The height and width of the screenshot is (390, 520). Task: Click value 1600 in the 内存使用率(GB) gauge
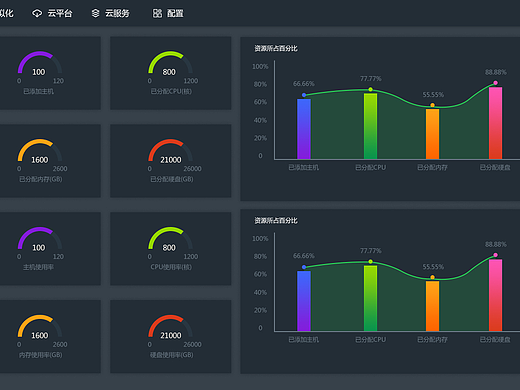pyautogui.click(x=40, y=335)
